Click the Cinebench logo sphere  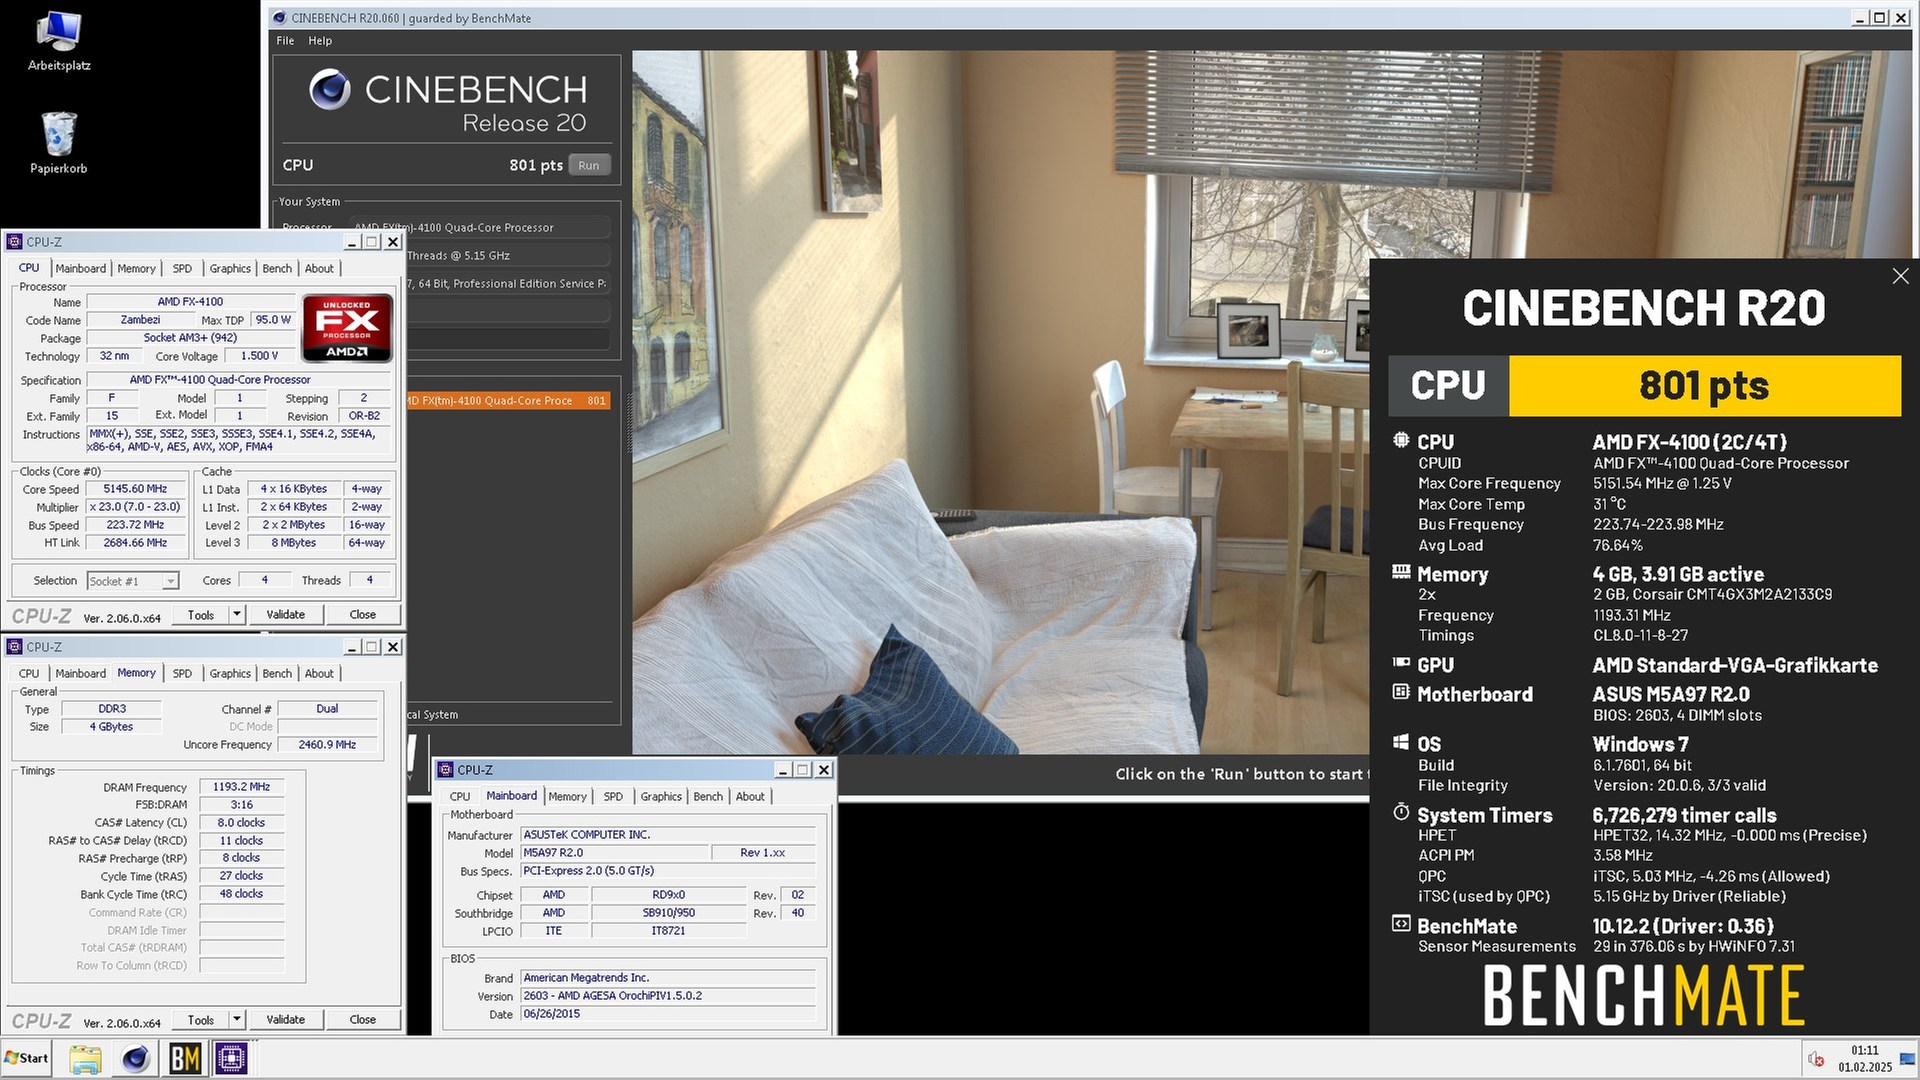(330, 90)
